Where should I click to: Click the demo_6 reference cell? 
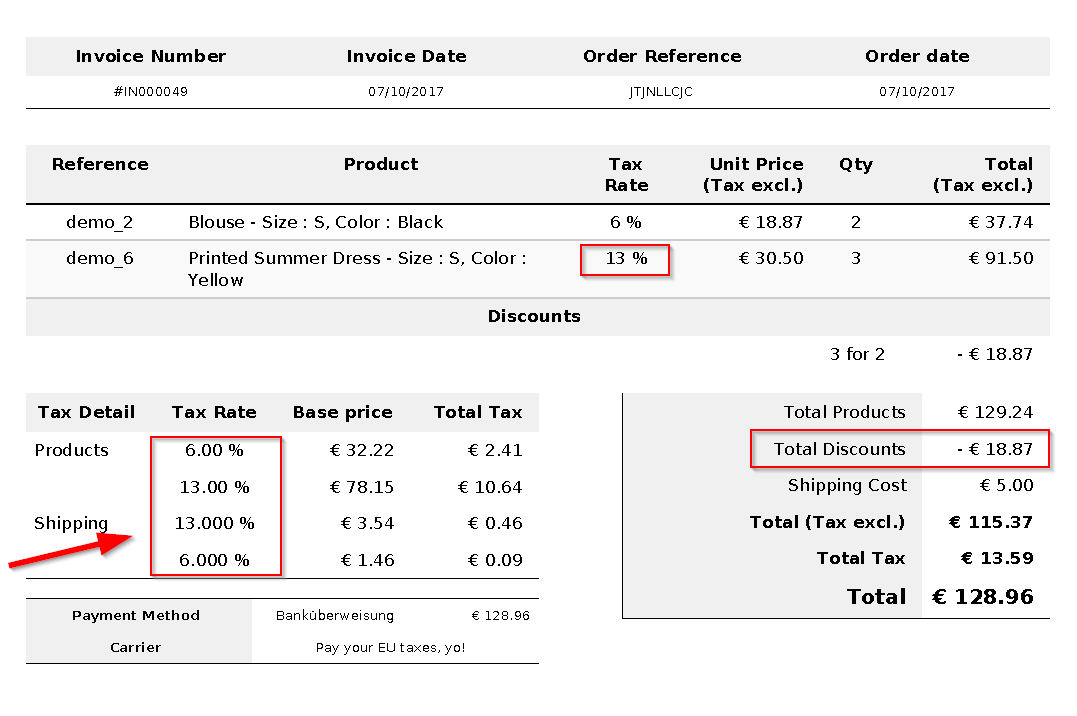[x=100, y=258]
